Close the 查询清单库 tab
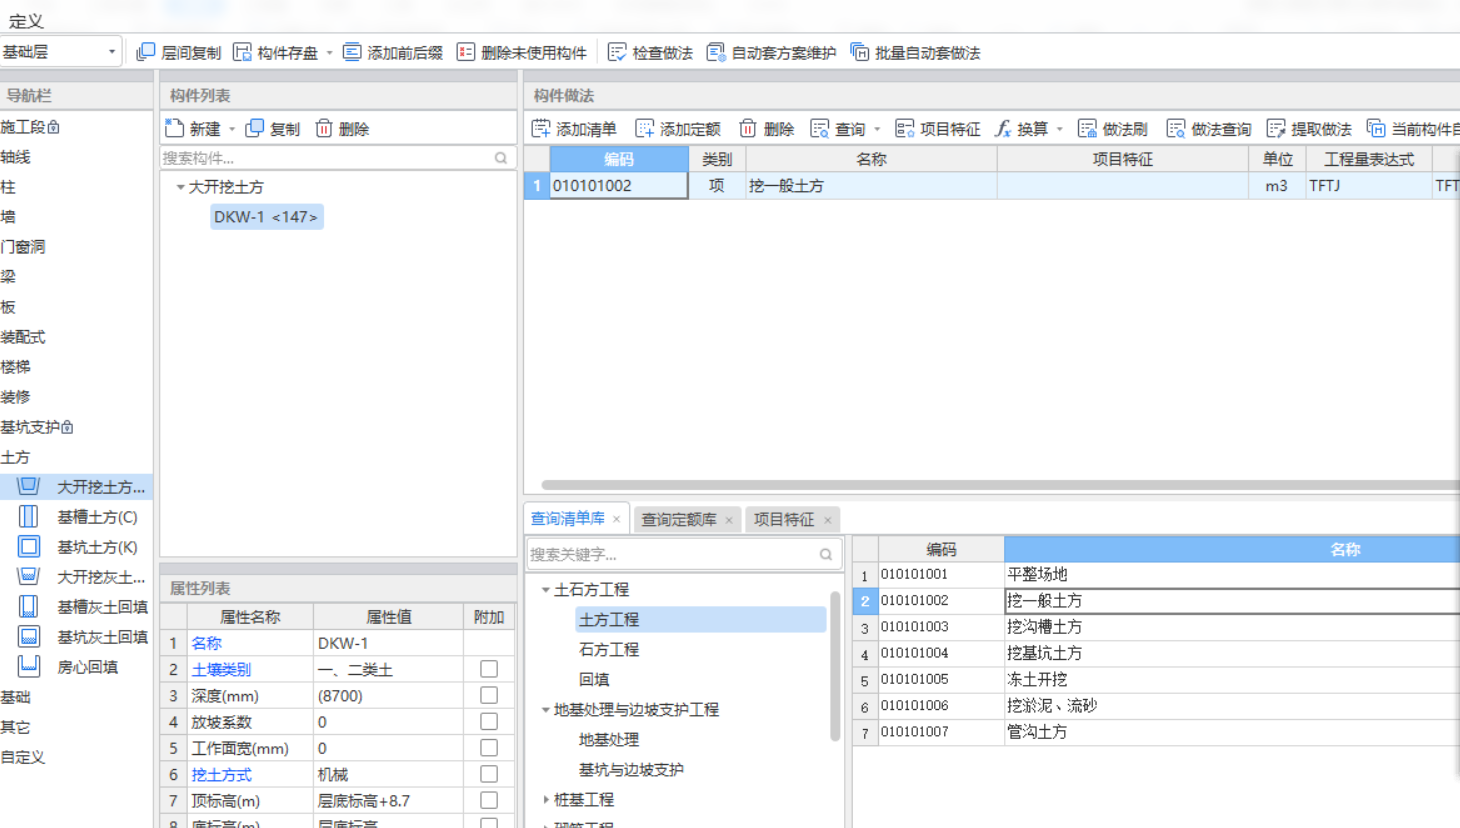The height and width of the screenshot is (828, 1460). [617, 519]
